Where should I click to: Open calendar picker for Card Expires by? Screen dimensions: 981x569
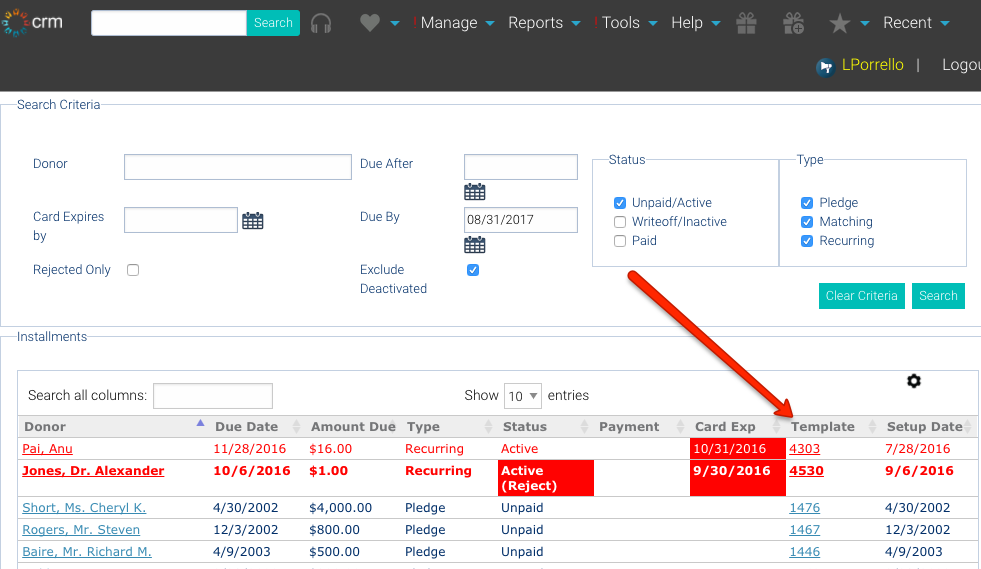pyautogui.click(x=253, y=221)
